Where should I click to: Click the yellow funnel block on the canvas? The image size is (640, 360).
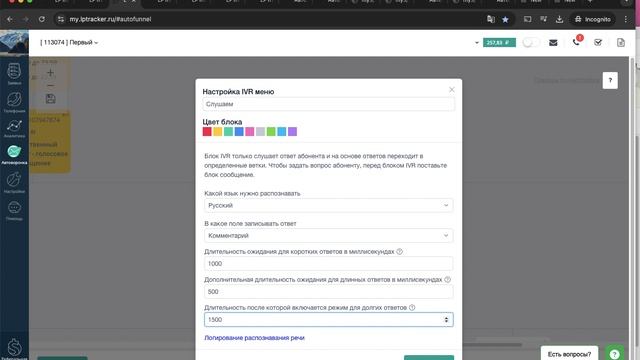point(50,143)
